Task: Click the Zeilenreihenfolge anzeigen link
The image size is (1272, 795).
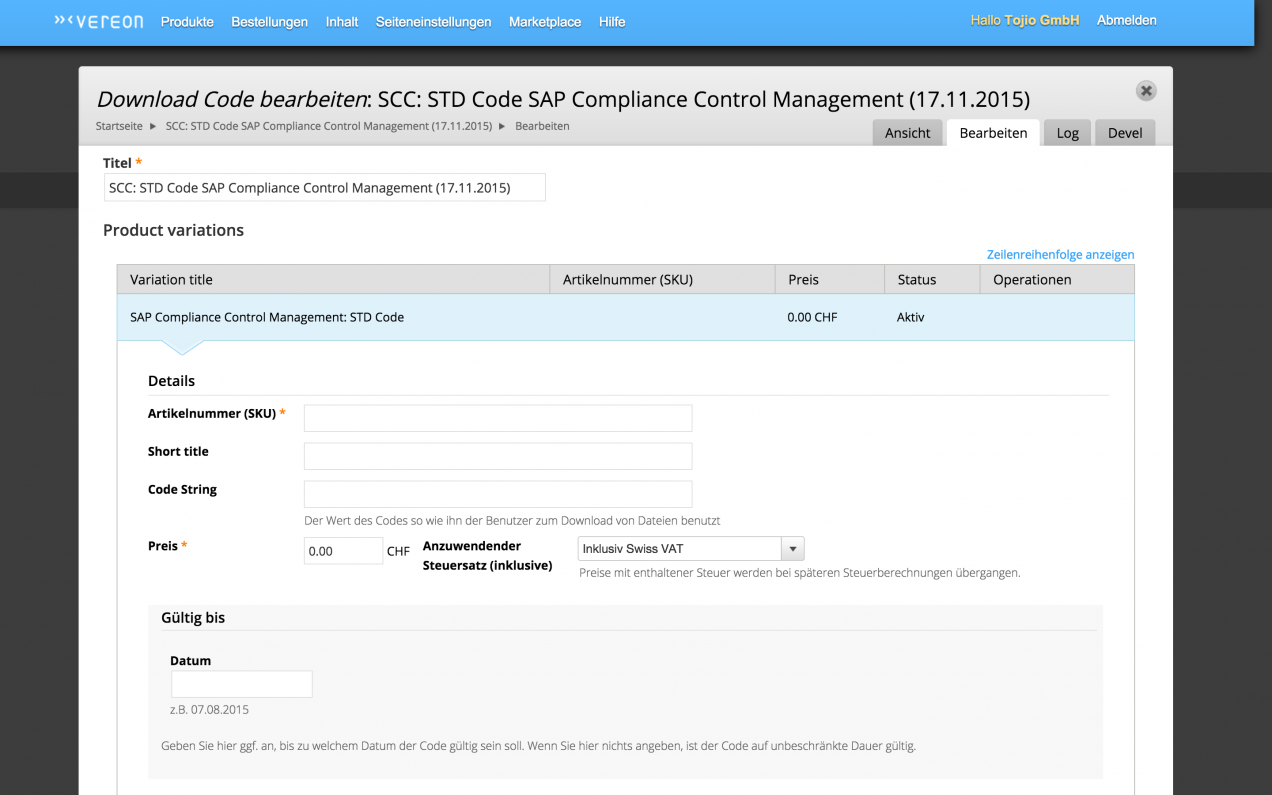Action: (x=1060, y=255)
